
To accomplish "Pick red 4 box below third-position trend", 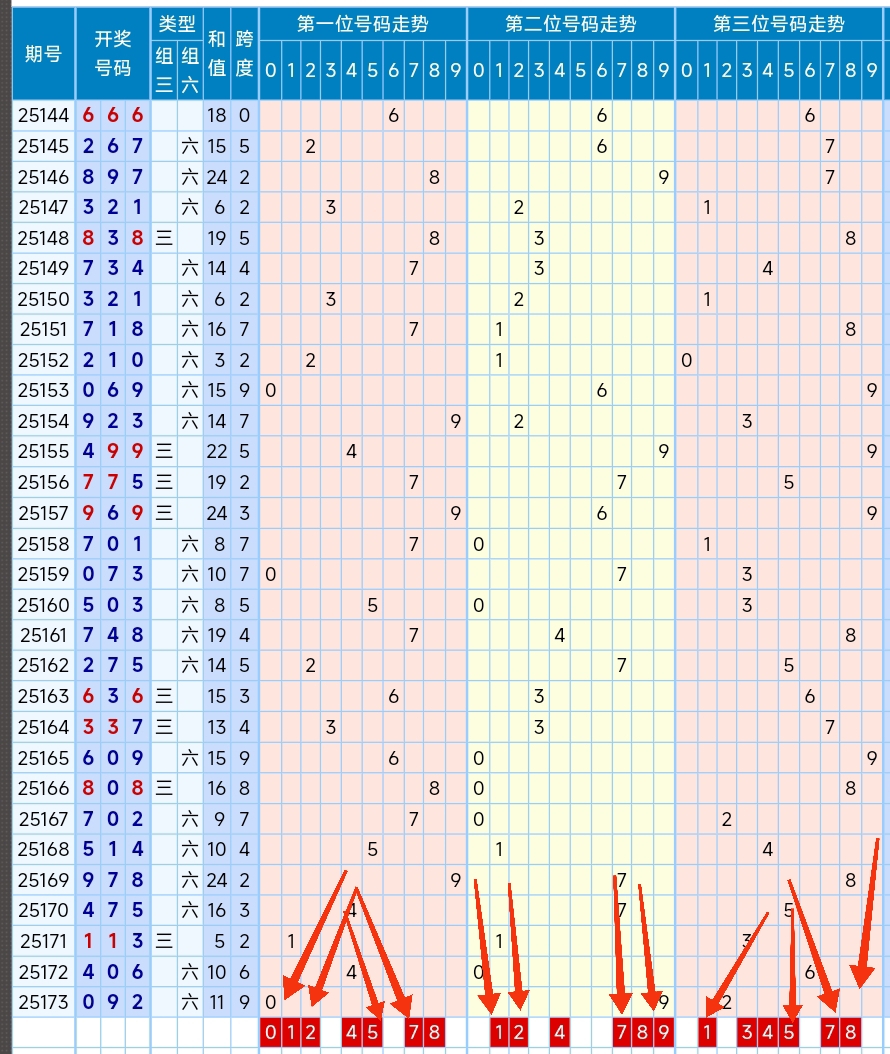I will tap(768, 1032).
